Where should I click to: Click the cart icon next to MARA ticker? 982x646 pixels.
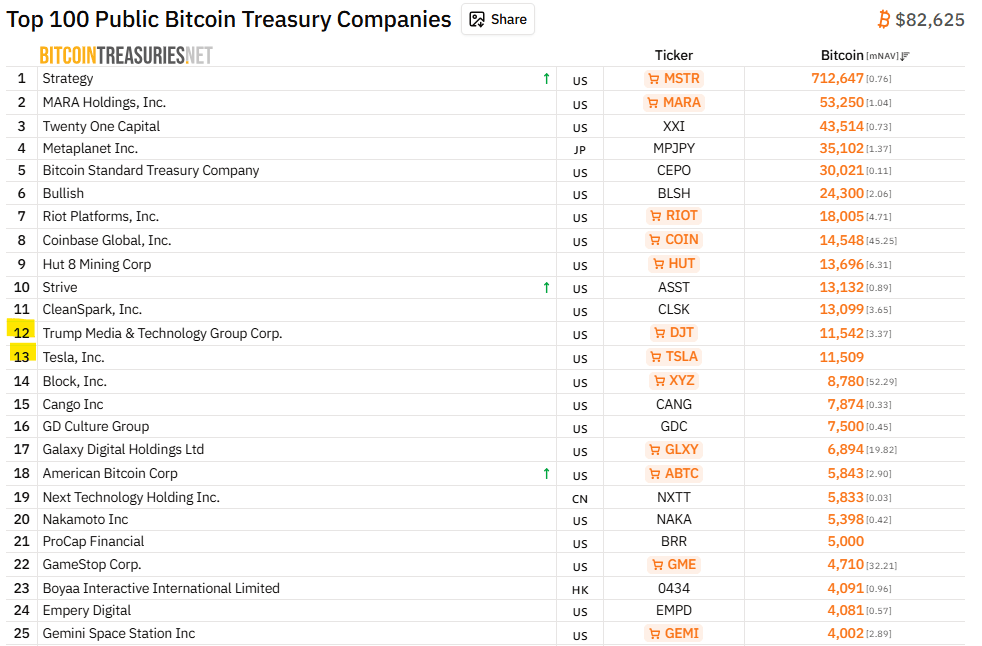pos(653,102)
